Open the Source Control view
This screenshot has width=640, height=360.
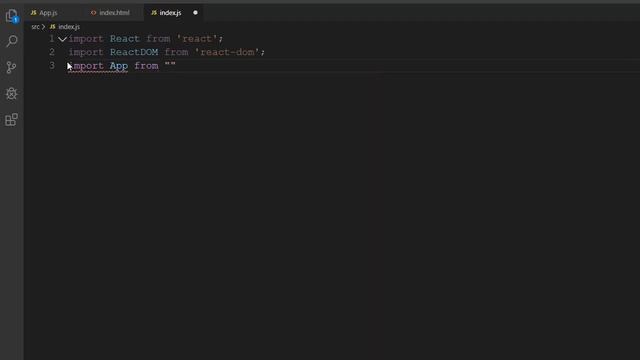pyautogui.click(x=11, y=67)
